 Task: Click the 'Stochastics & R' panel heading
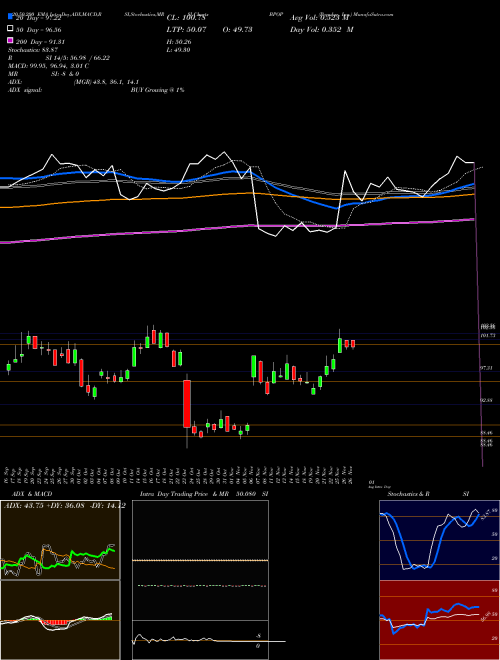click(408, 494)
